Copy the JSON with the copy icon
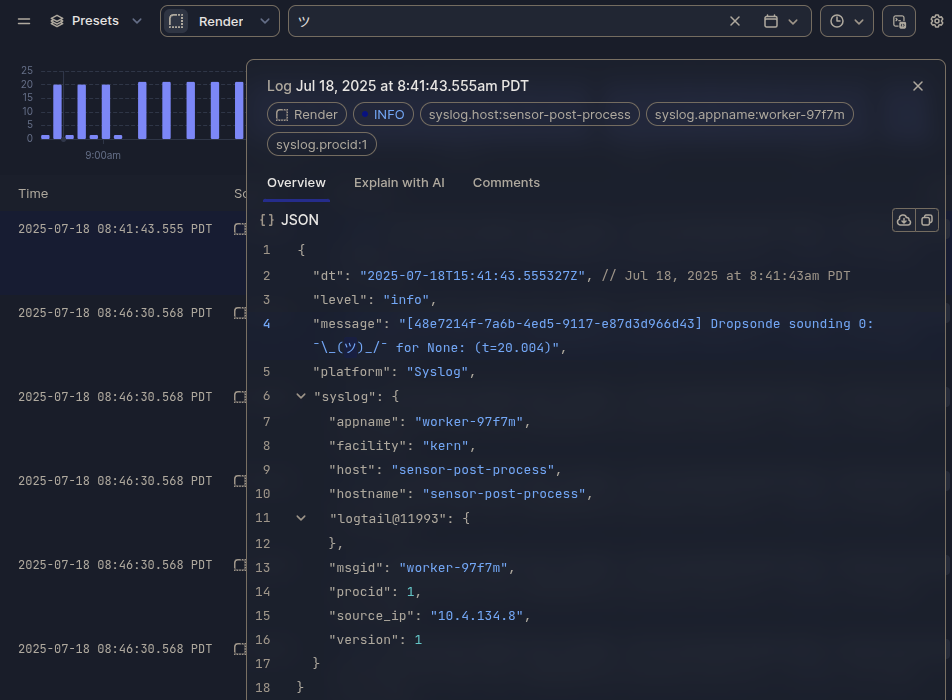The height and width of the screenshot is (700, 952). point(926,220)
